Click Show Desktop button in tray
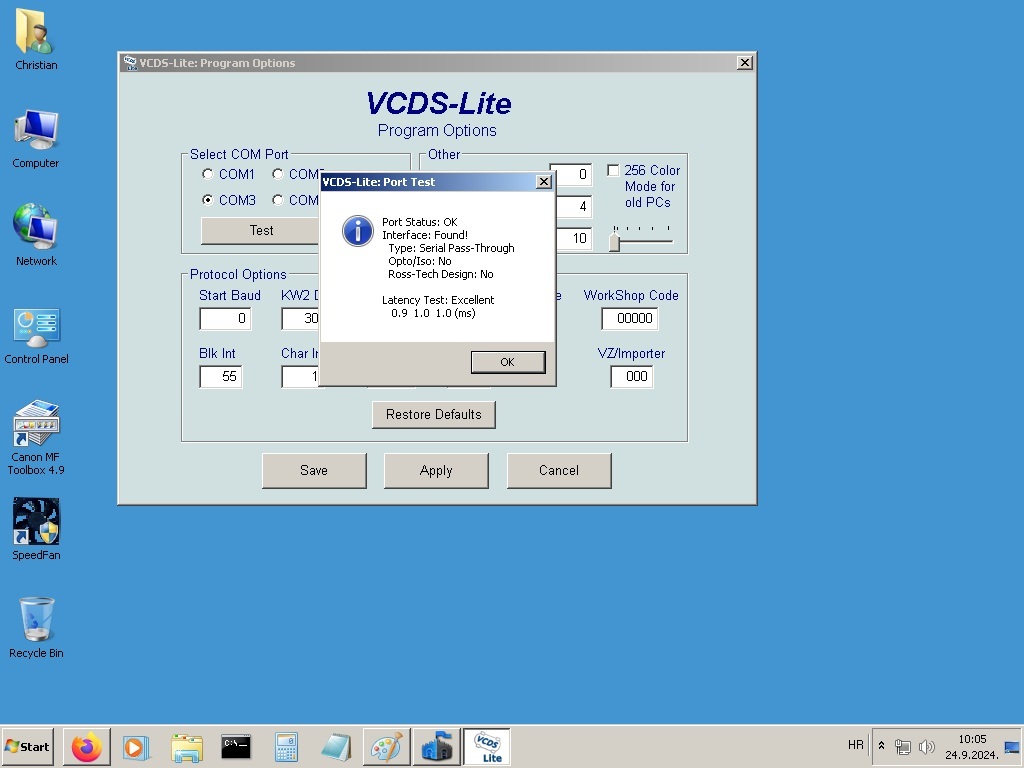The height and width of the screenshot is (768, 1024). point(1012,746)
